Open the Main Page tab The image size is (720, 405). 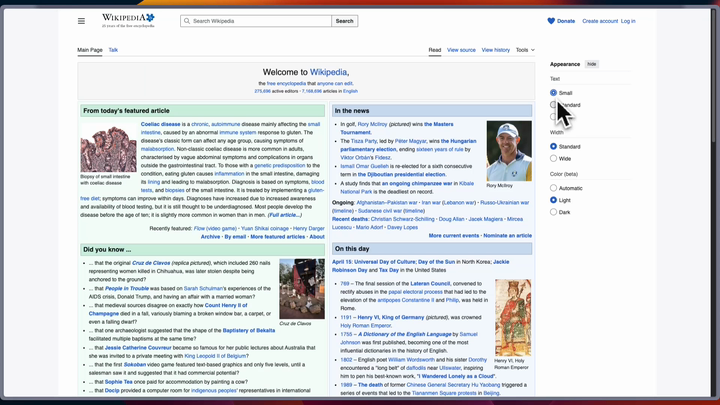tap(90, 50)
